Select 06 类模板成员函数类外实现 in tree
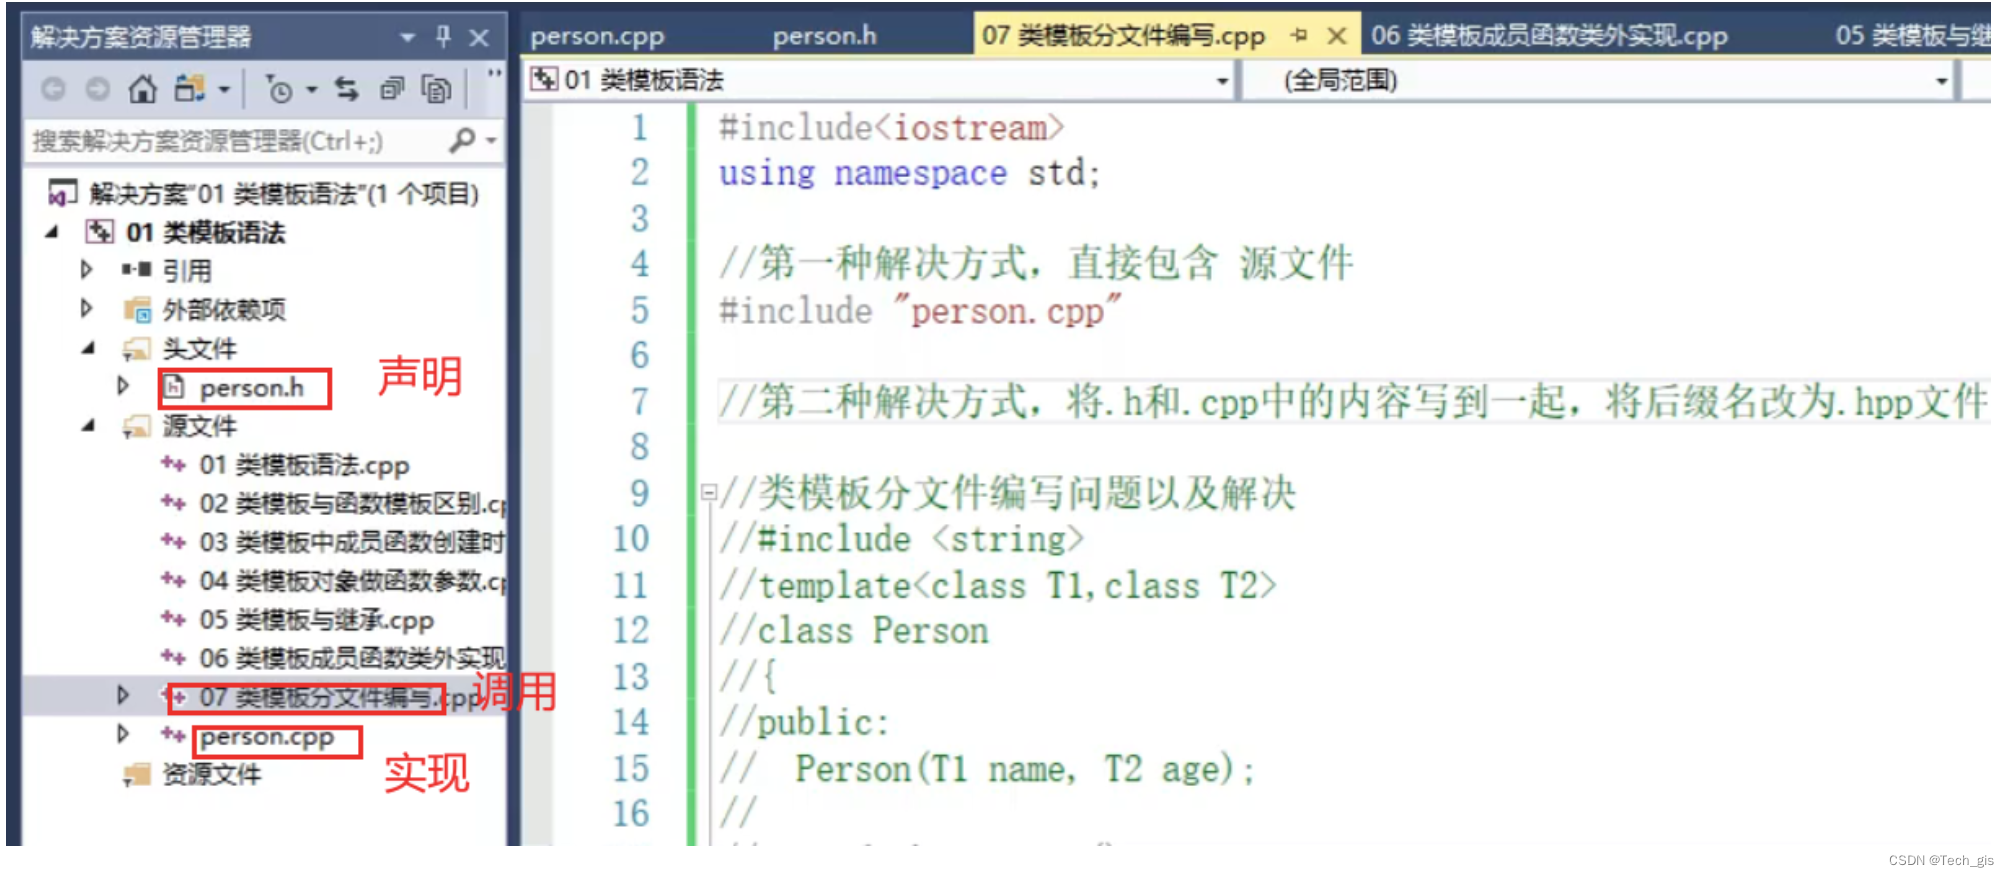The height and width of the screenshot is (877, 2009). (x=352, y=658)
